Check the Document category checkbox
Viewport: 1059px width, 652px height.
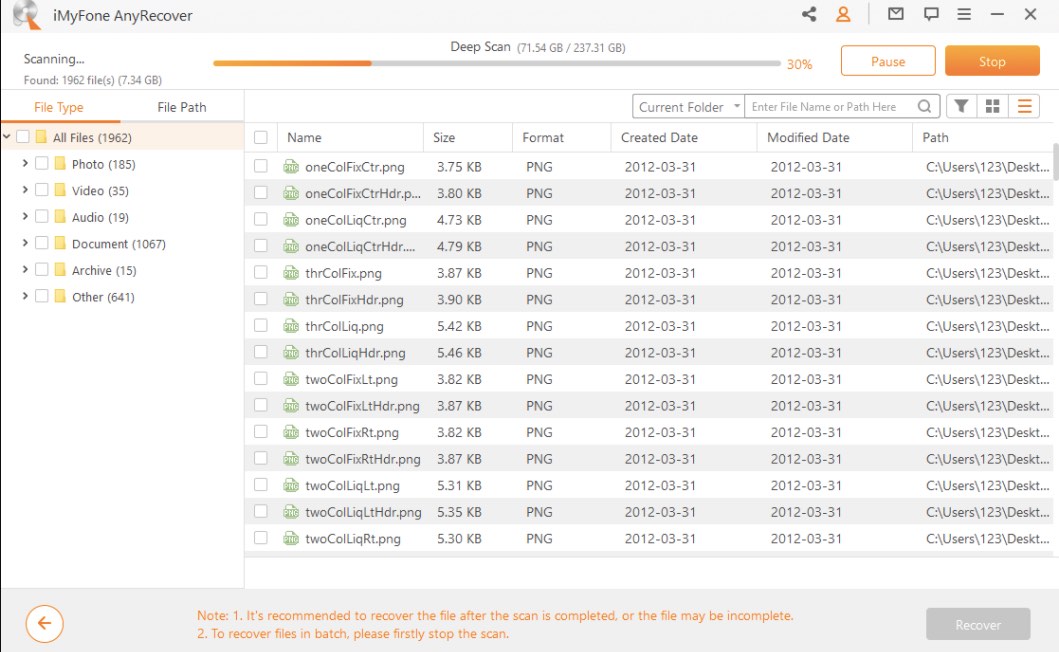pos(42,243)
